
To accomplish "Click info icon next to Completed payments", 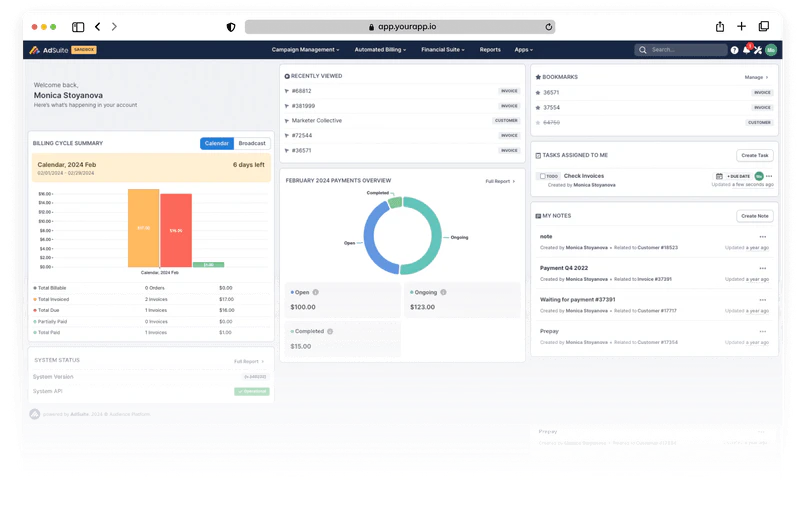I will (330, 332).
